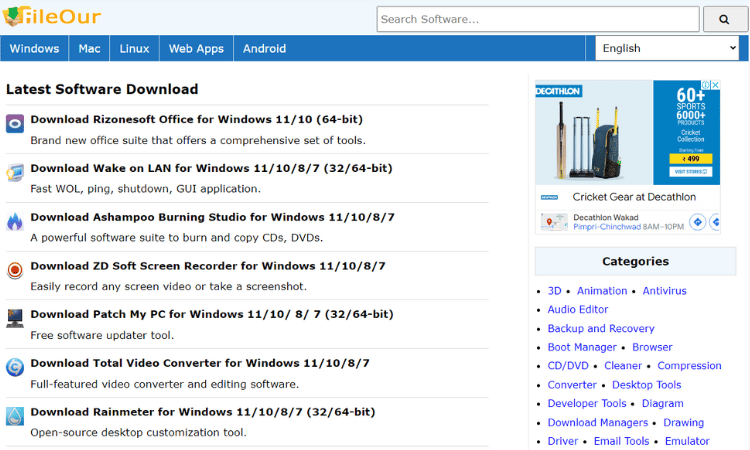Open the Diagram category
The height and width of the screenshot is (450, 750).
[662, 404]
